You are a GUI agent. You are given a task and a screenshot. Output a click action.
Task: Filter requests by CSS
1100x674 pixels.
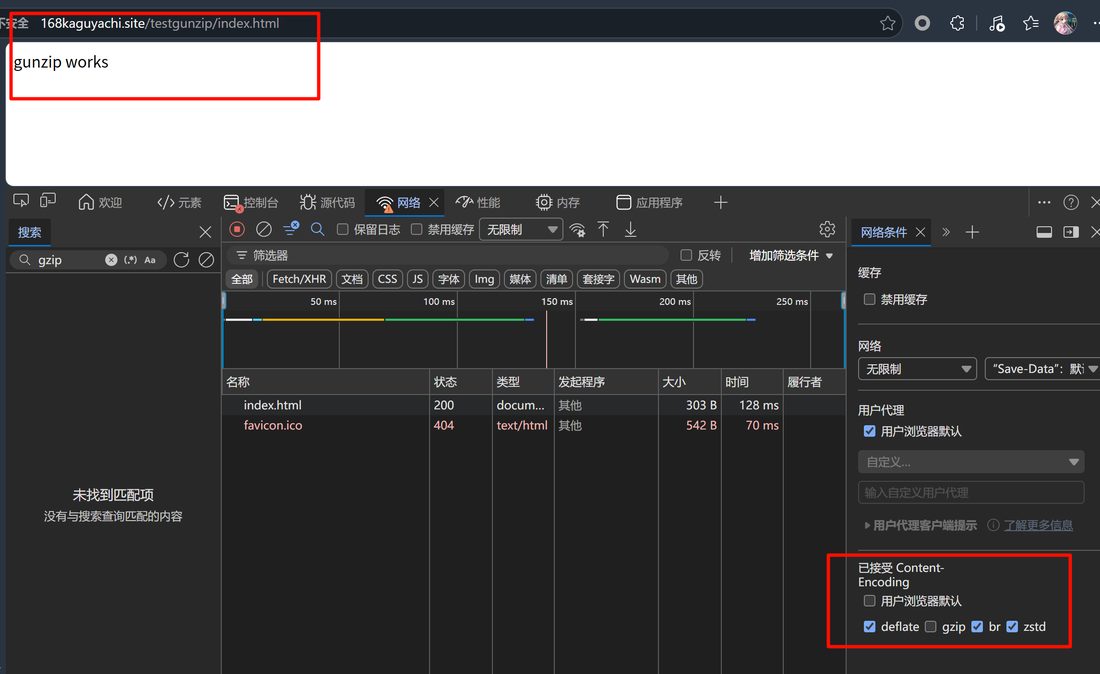coord(387,279)
